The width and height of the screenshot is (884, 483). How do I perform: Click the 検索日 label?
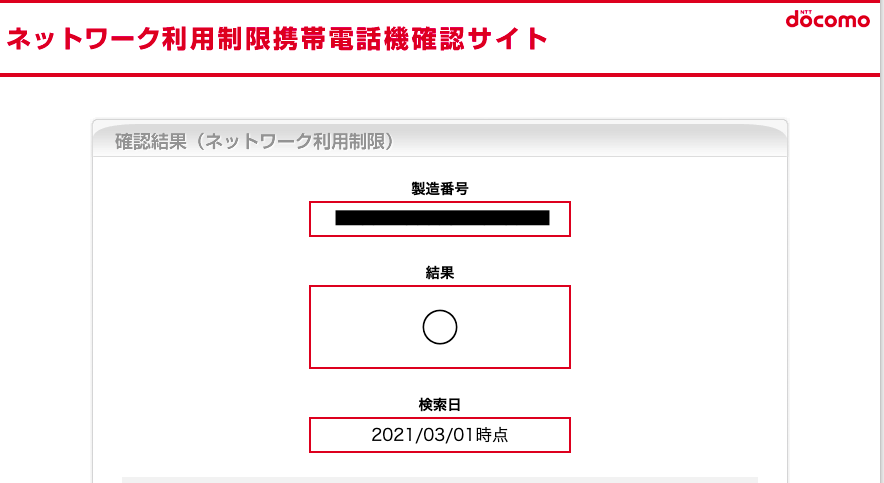point(440,405)
